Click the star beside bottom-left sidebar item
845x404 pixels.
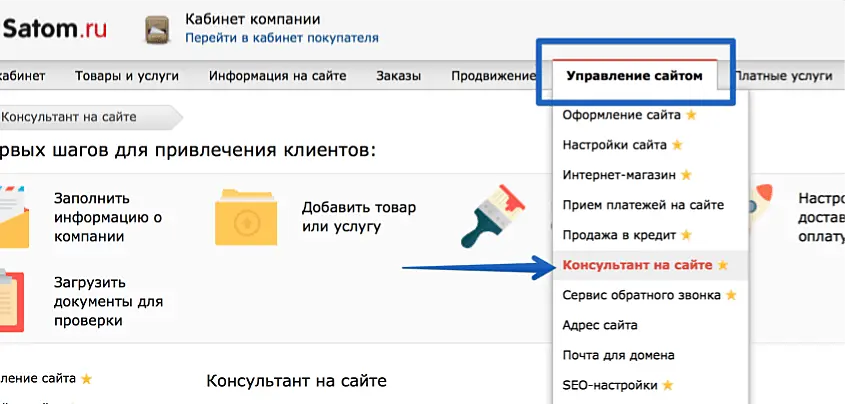86,379
